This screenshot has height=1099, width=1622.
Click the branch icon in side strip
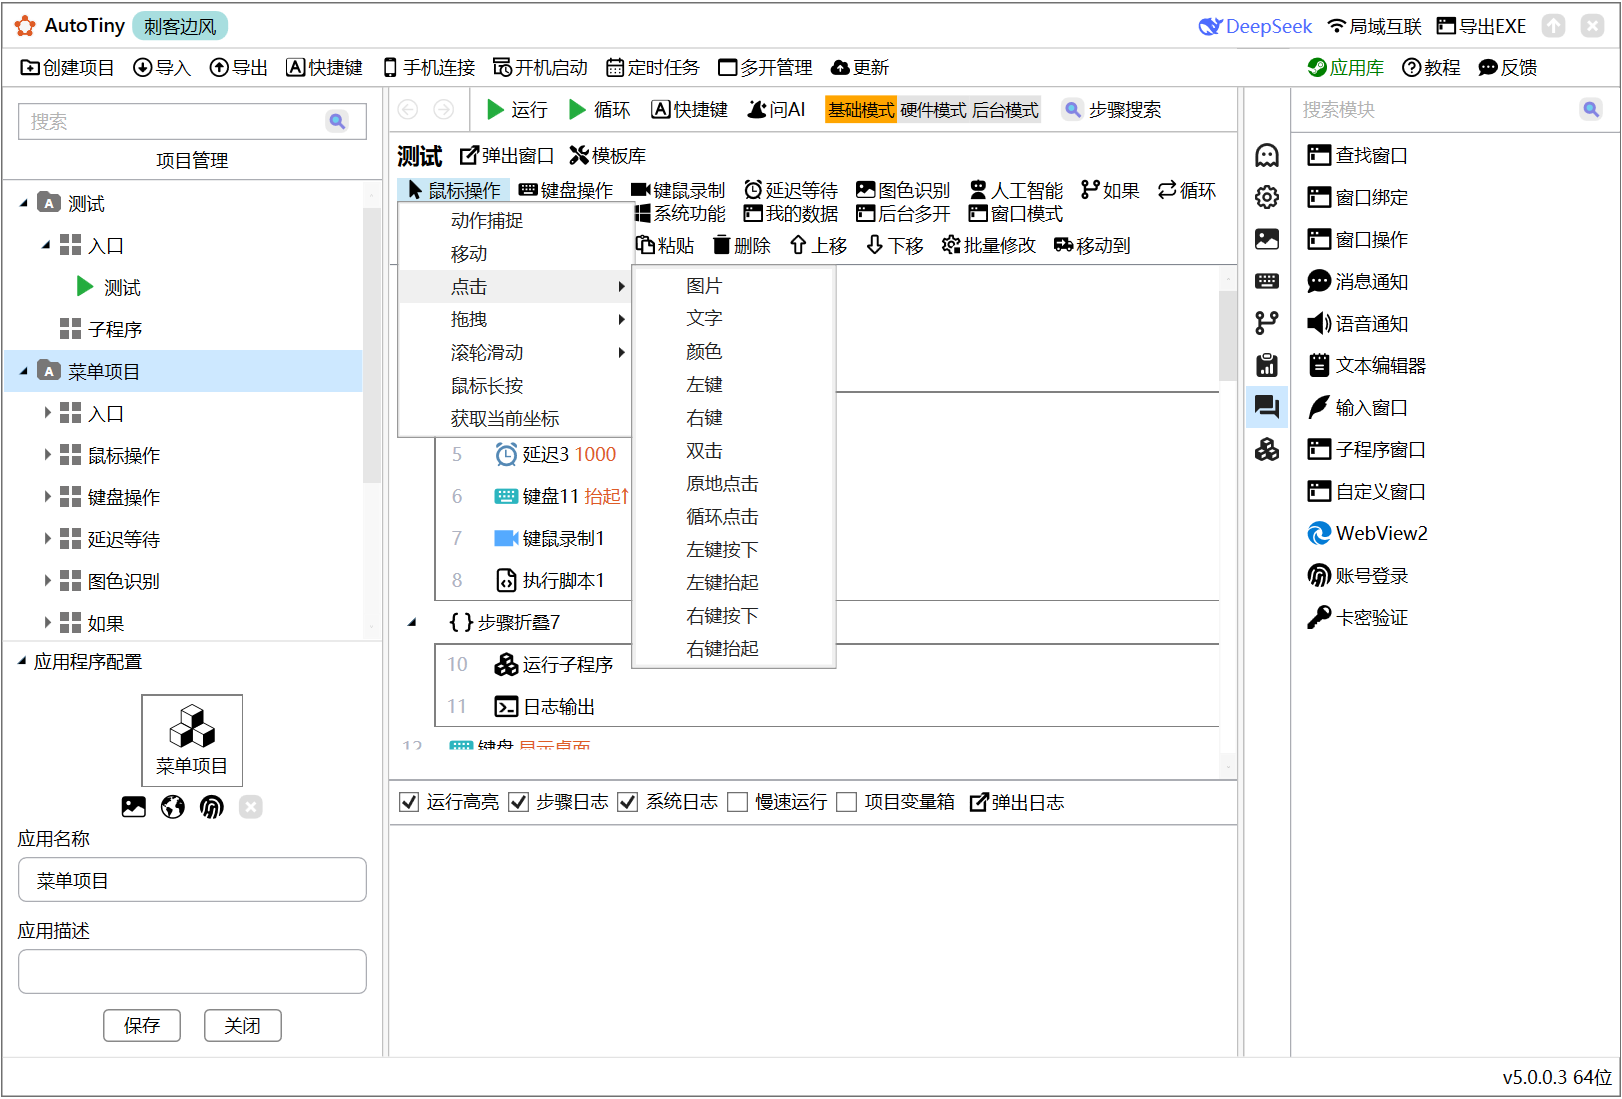coord(1267,323)
